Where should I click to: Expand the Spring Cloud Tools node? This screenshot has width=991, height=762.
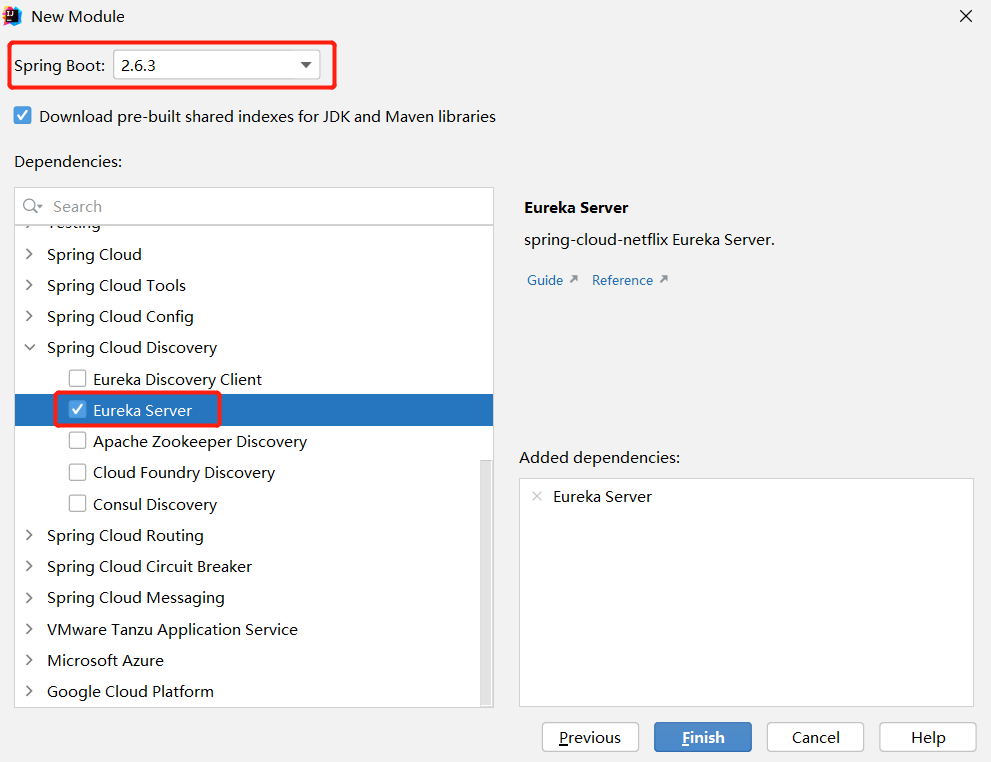pos(29,285)
